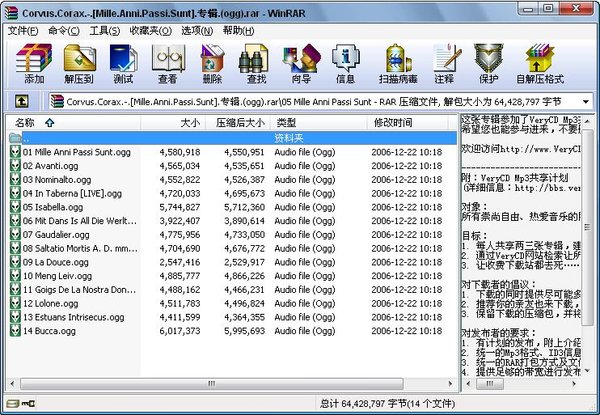Click the file icon of 01 Mille Anni Passi Sunt.ogg
This screenshot has height=415, width=600.
[15, 152]
